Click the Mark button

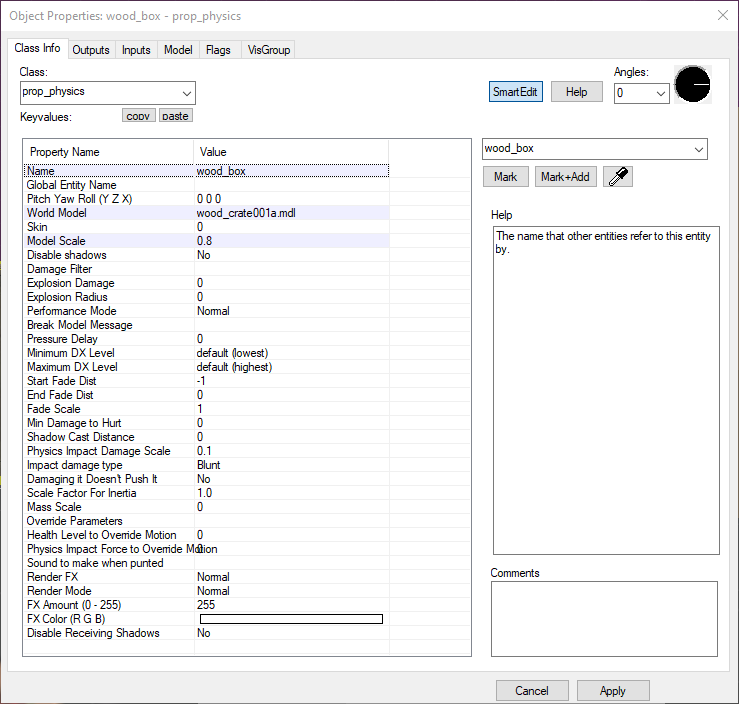click(506, 177)
